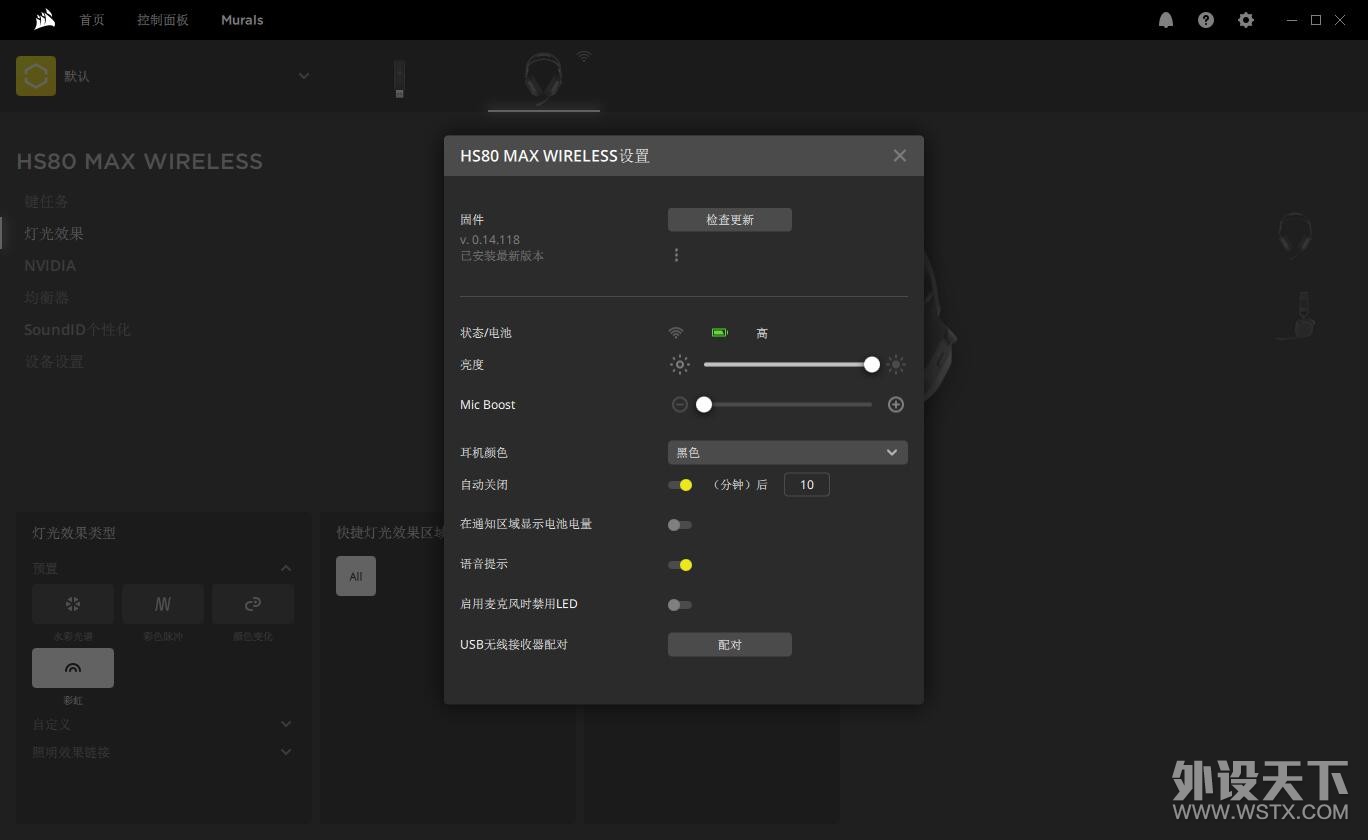The image size is (1368, 840).
Task: Click the Mic Boost slider handle
Action: point(704,405)
